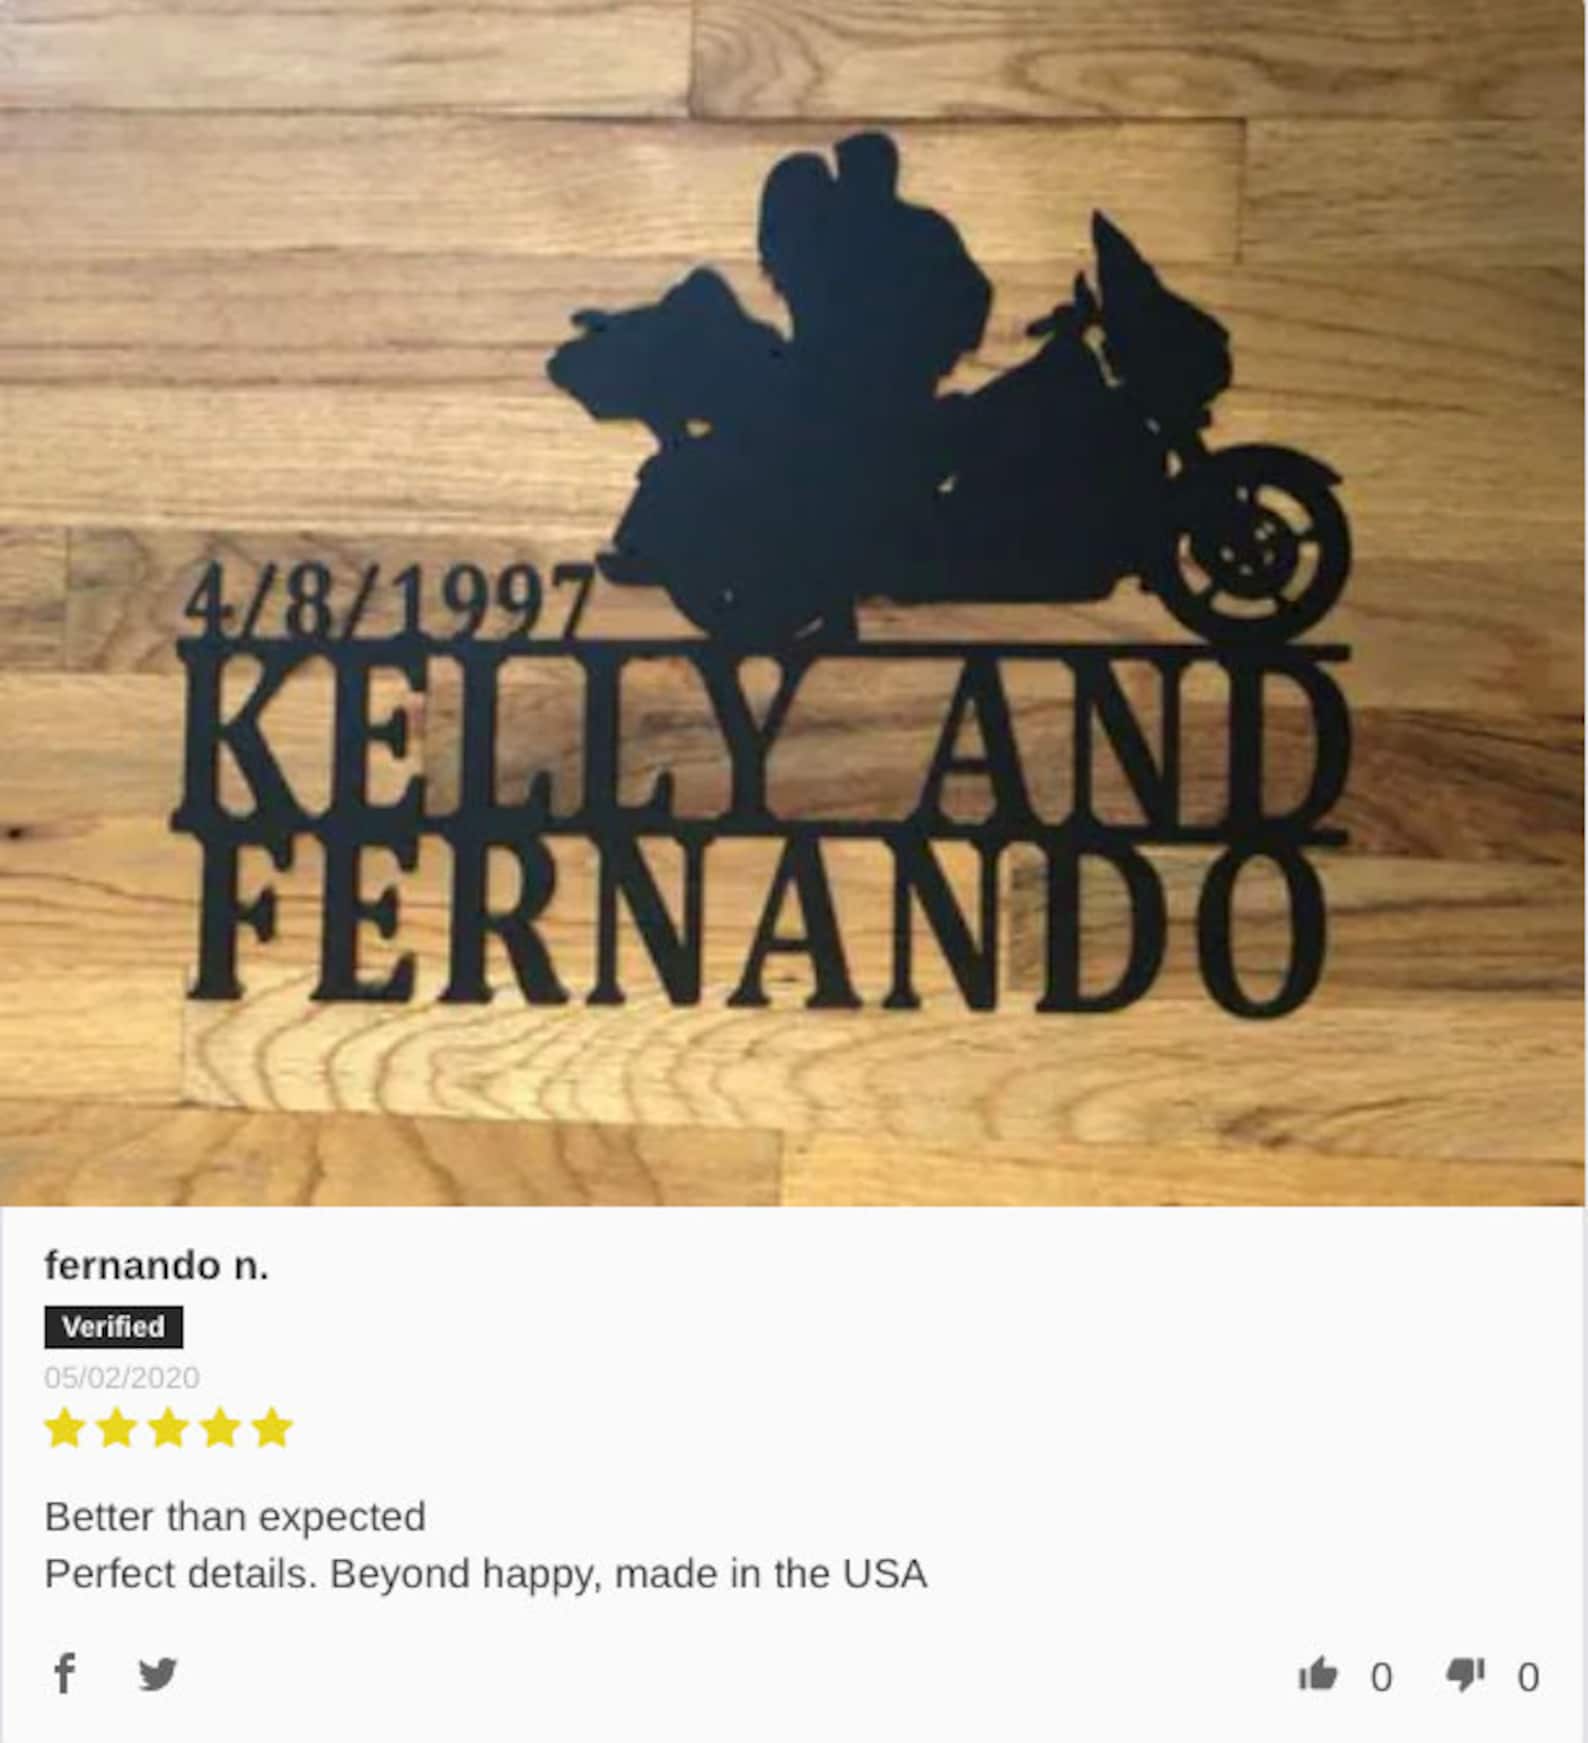
Task: Share the review on Twitter
Action: click(x=158, y=1674)
